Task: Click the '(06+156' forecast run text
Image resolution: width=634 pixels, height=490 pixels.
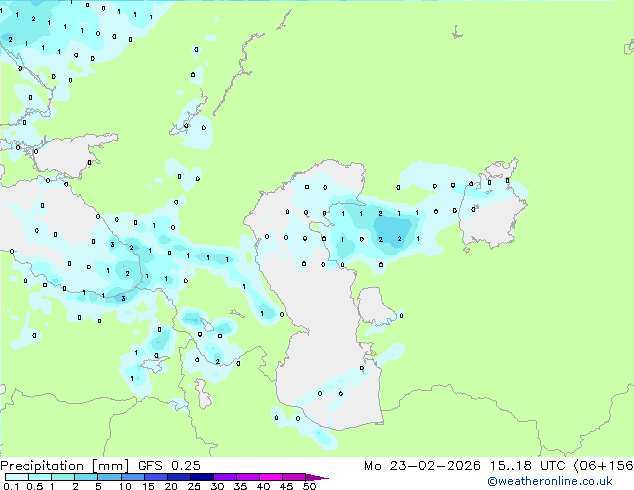Action: [603, 466]
